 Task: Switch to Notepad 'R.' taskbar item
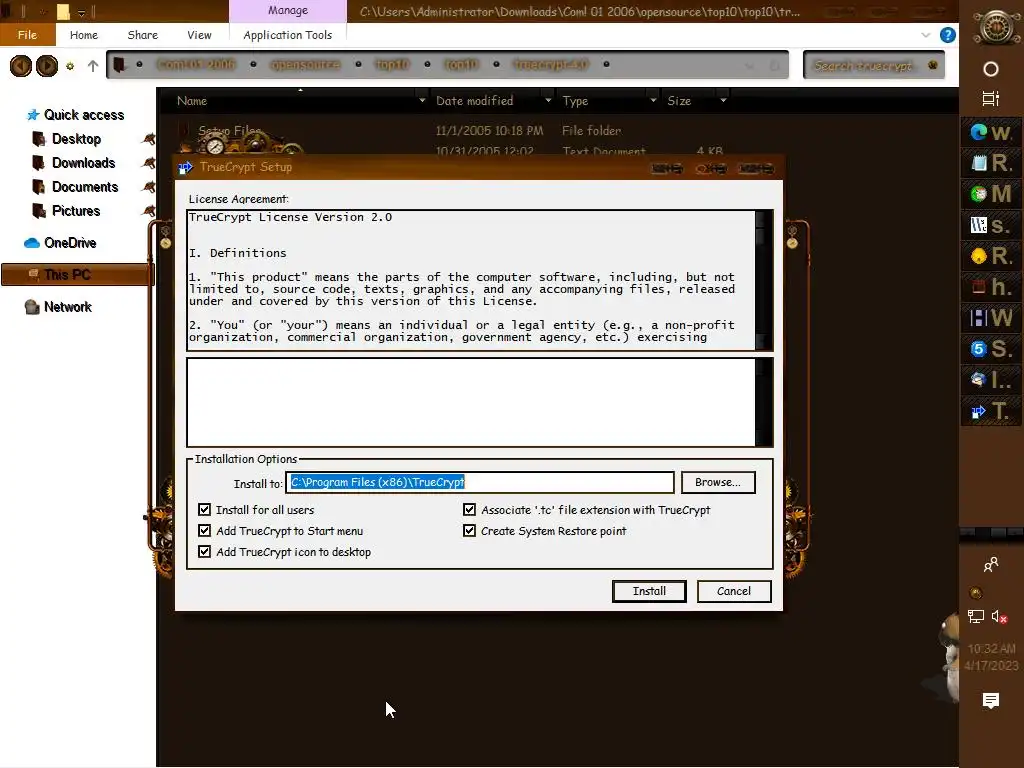click(991, 163)
